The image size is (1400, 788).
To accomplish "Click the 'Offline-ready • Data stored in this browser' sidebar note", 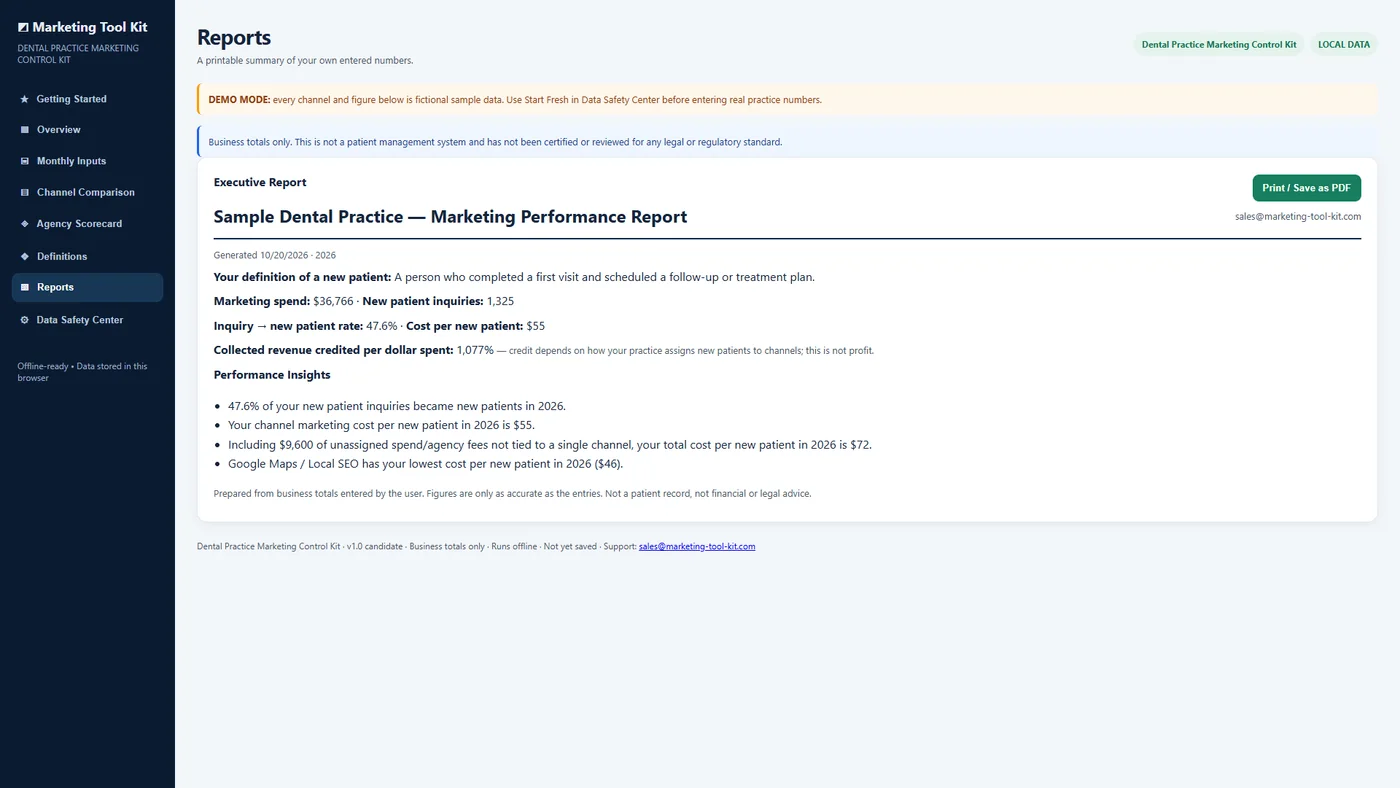I will pyautogui.click(x=82, y=372).
